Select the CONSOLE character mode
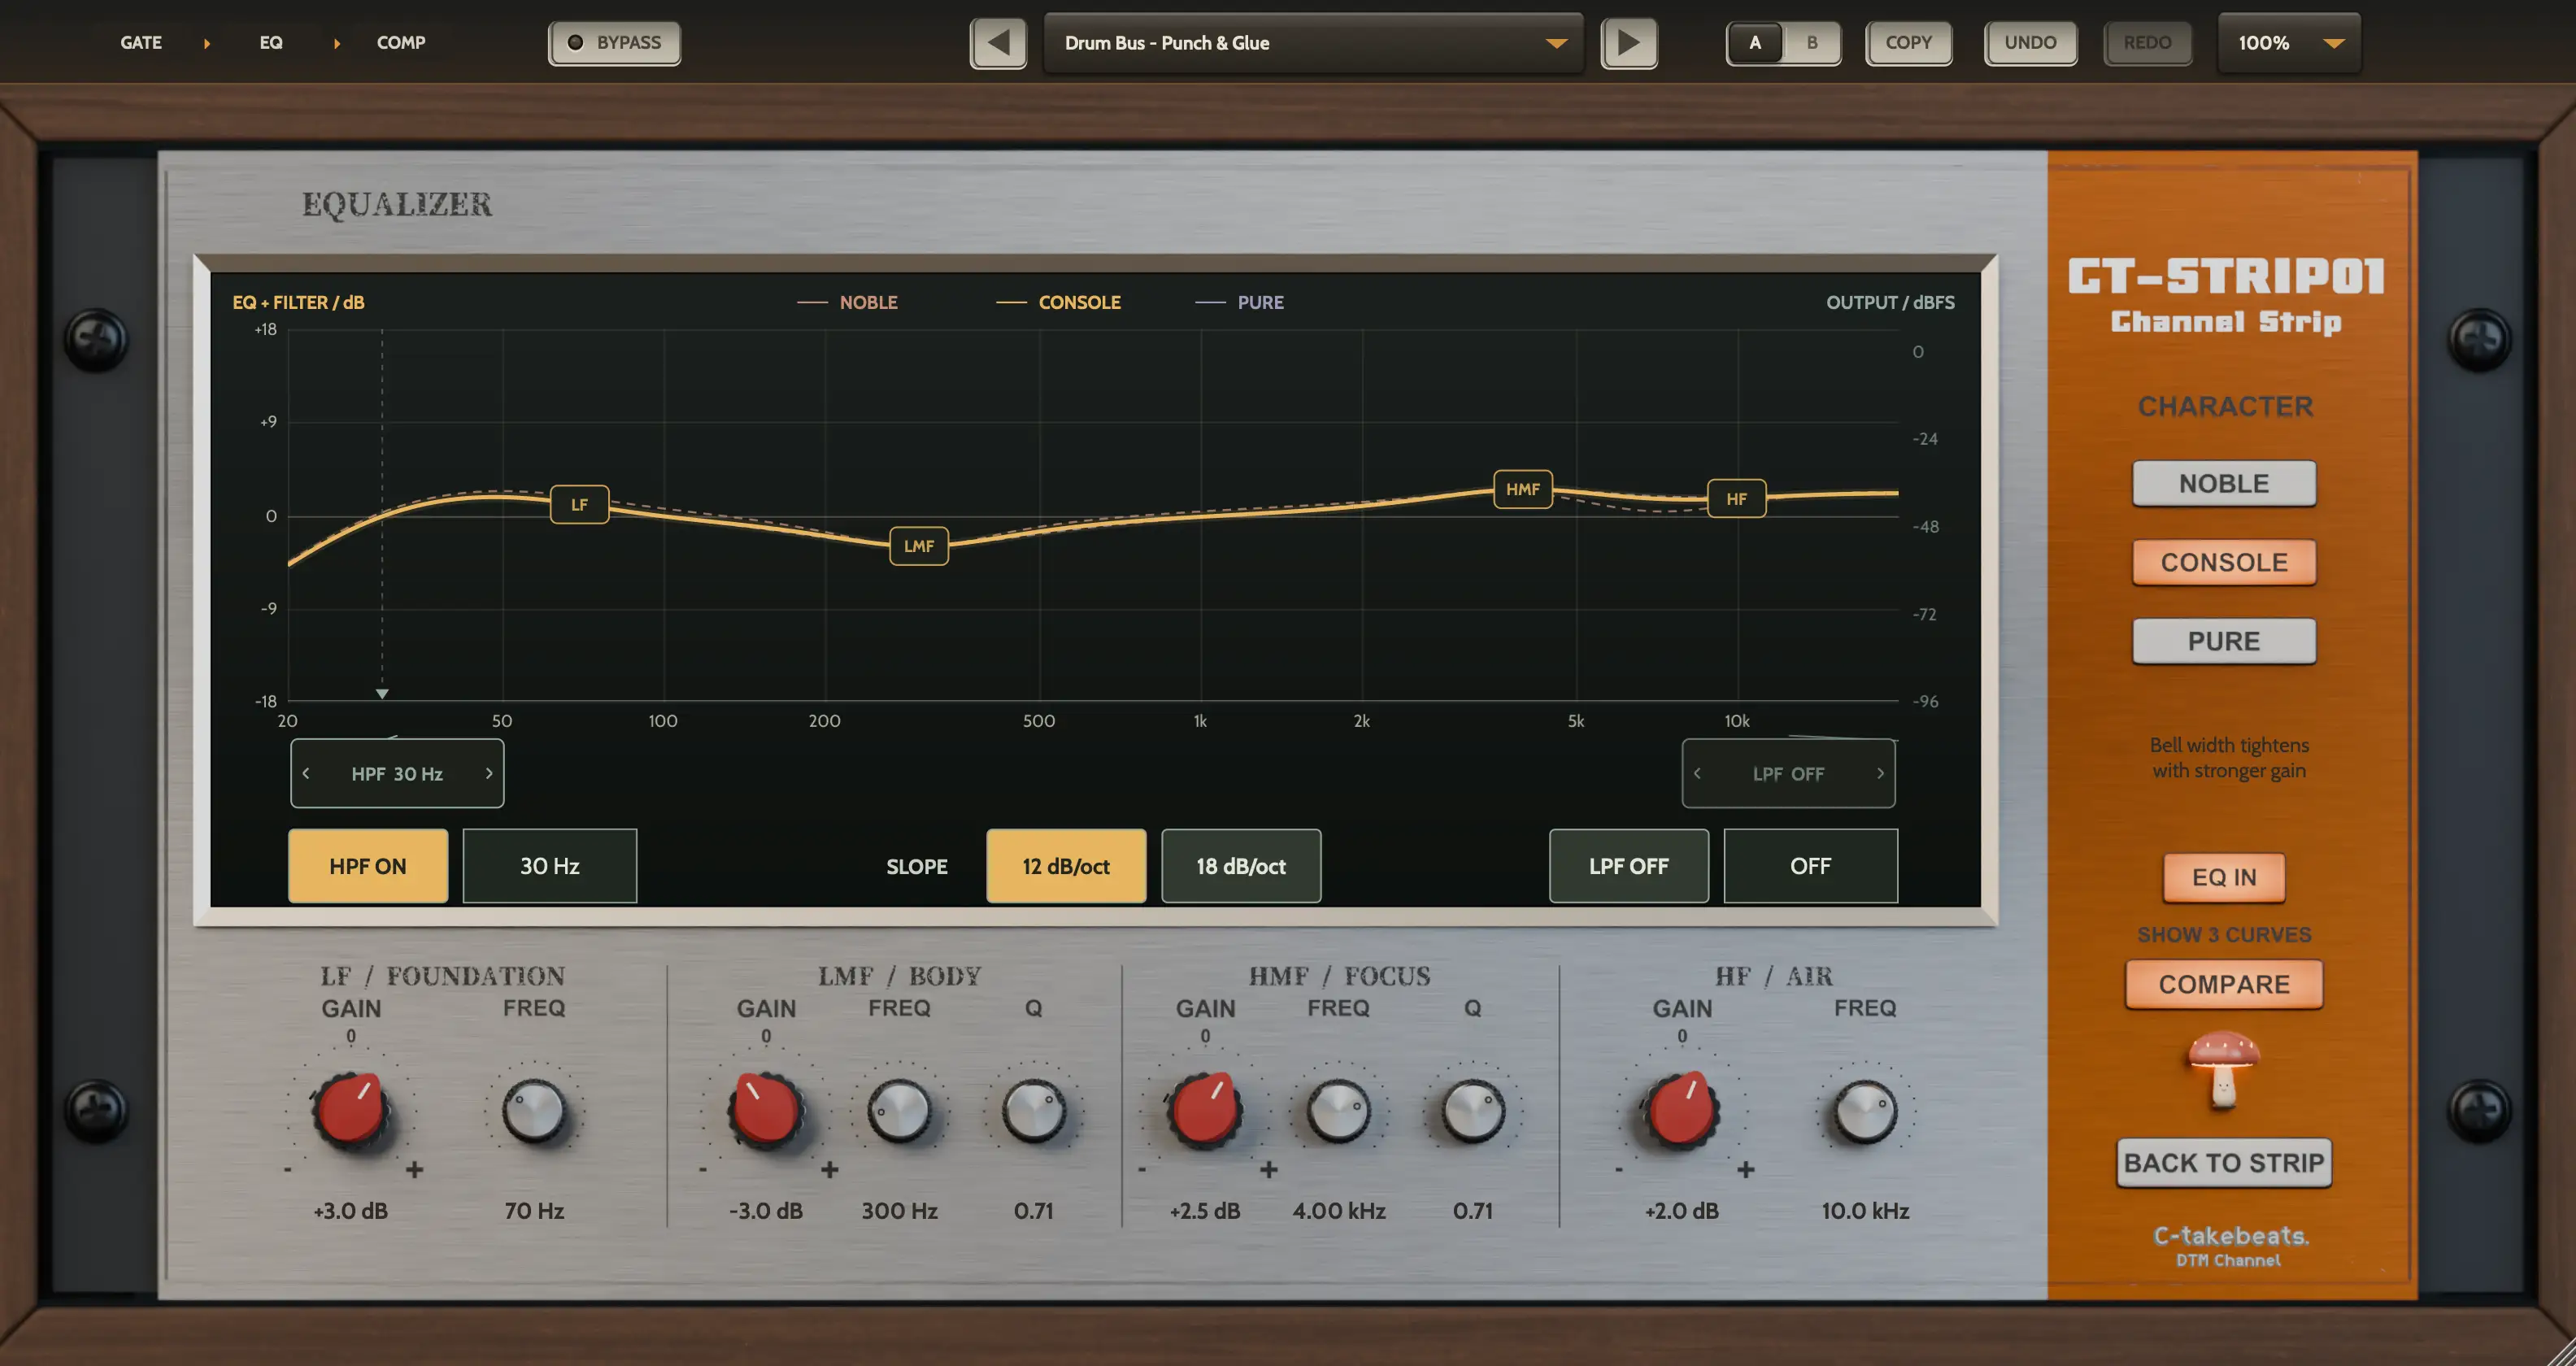The height and width of the screenshot is (1366, 2576). click(2224, 562)
